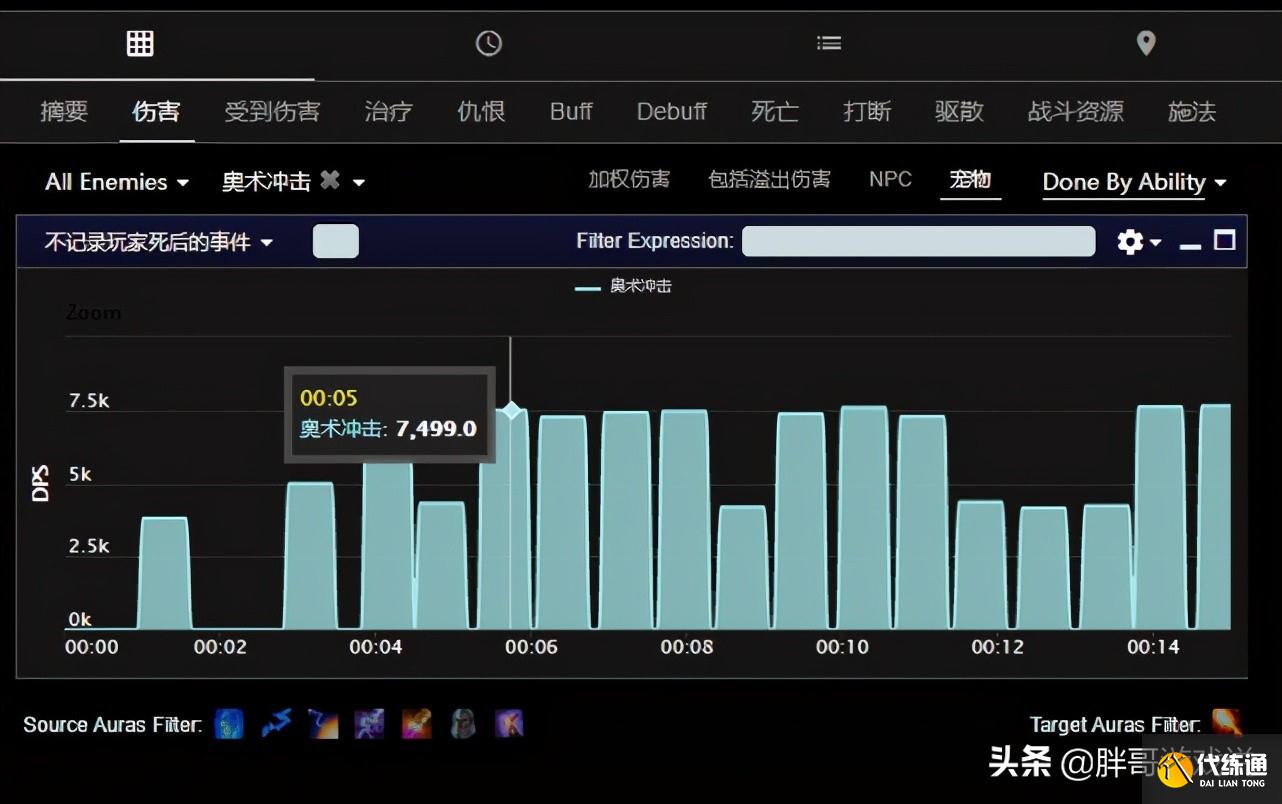Select the first Source Auras Filter spell icon
1282x804 pixels.
229,723
